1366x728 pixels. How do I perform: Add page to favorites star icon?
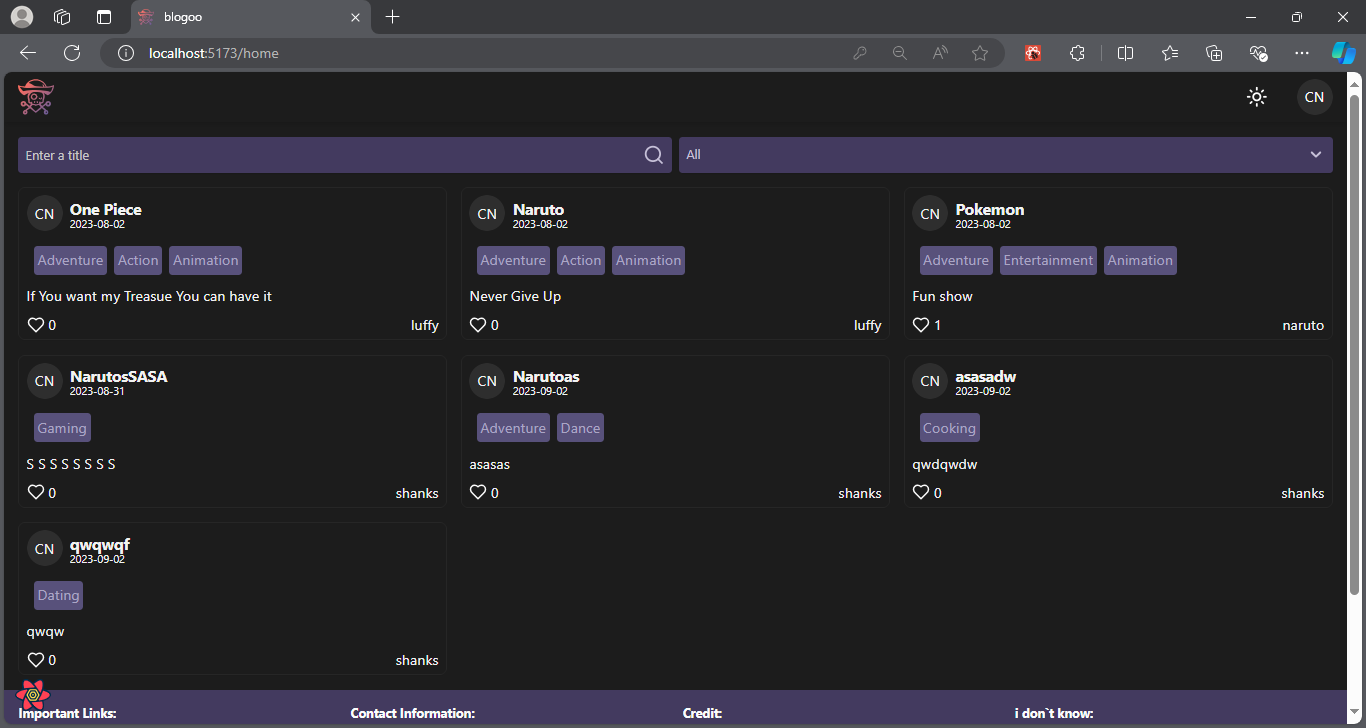tap(980, 53)
